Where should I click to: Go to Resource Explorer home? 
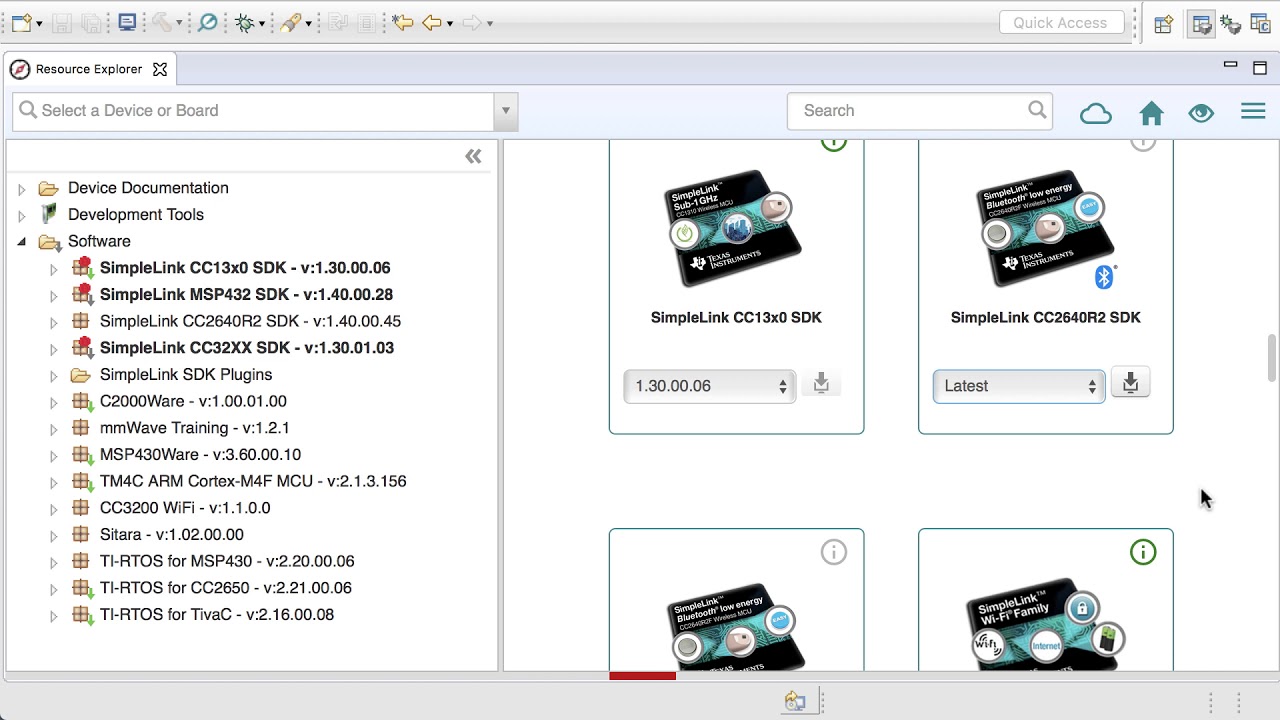point(1152,113)
